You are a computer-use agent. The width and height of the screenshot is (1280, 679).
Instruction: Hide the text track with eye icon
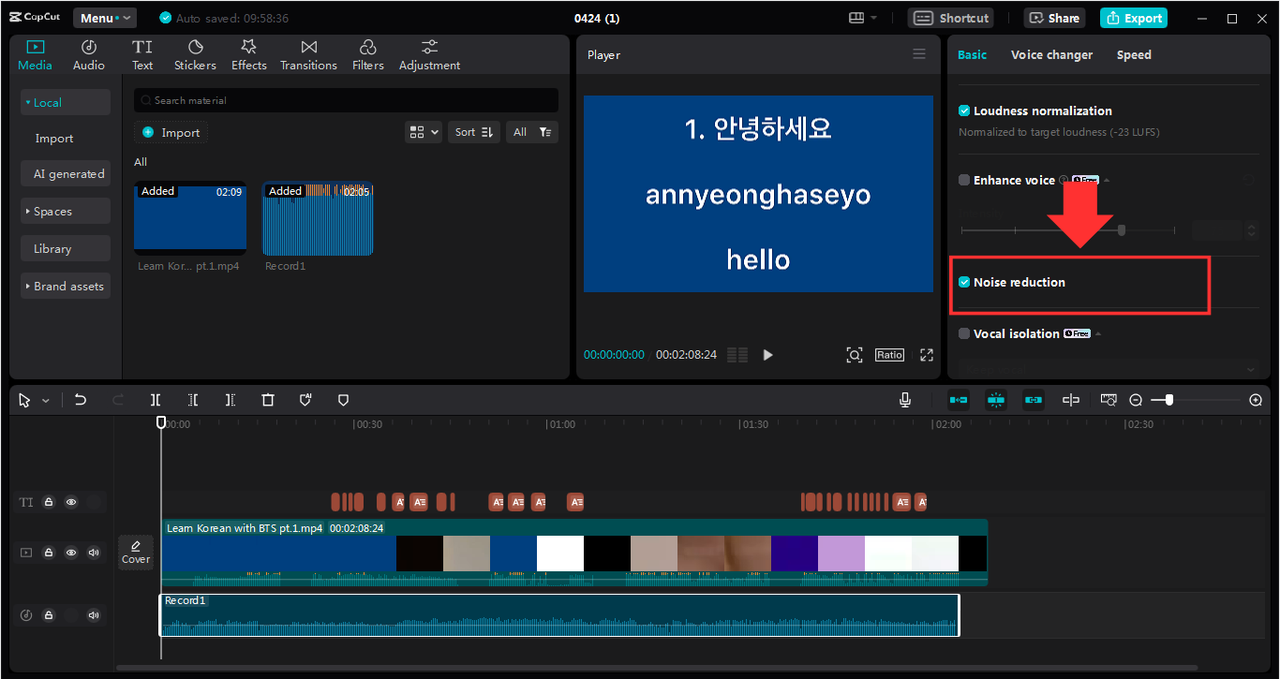pyautogui.click(x=71, y=502)
